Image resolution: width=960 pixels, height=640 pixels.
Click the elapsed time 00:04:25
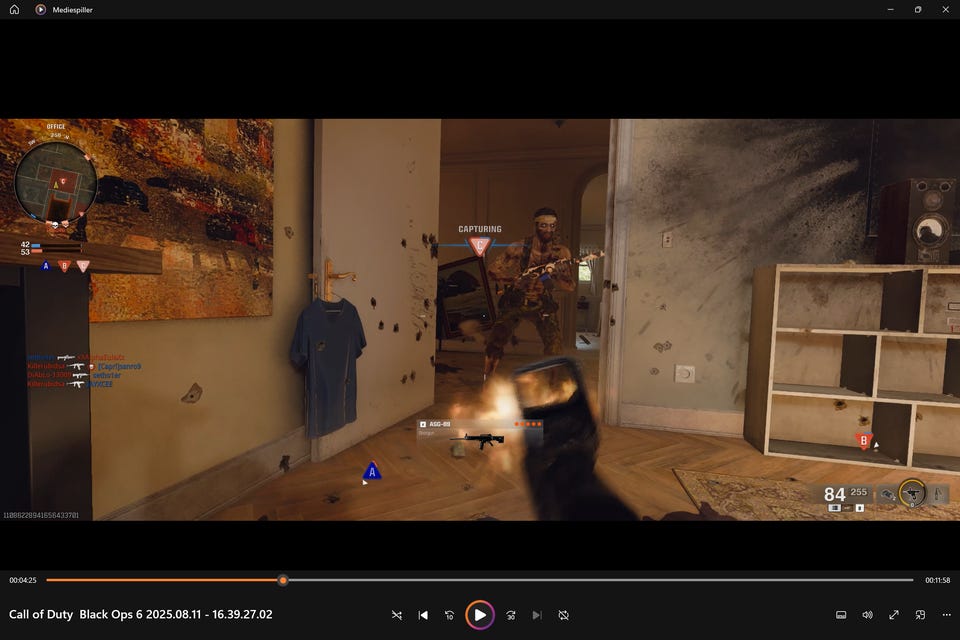pos(23,580)
